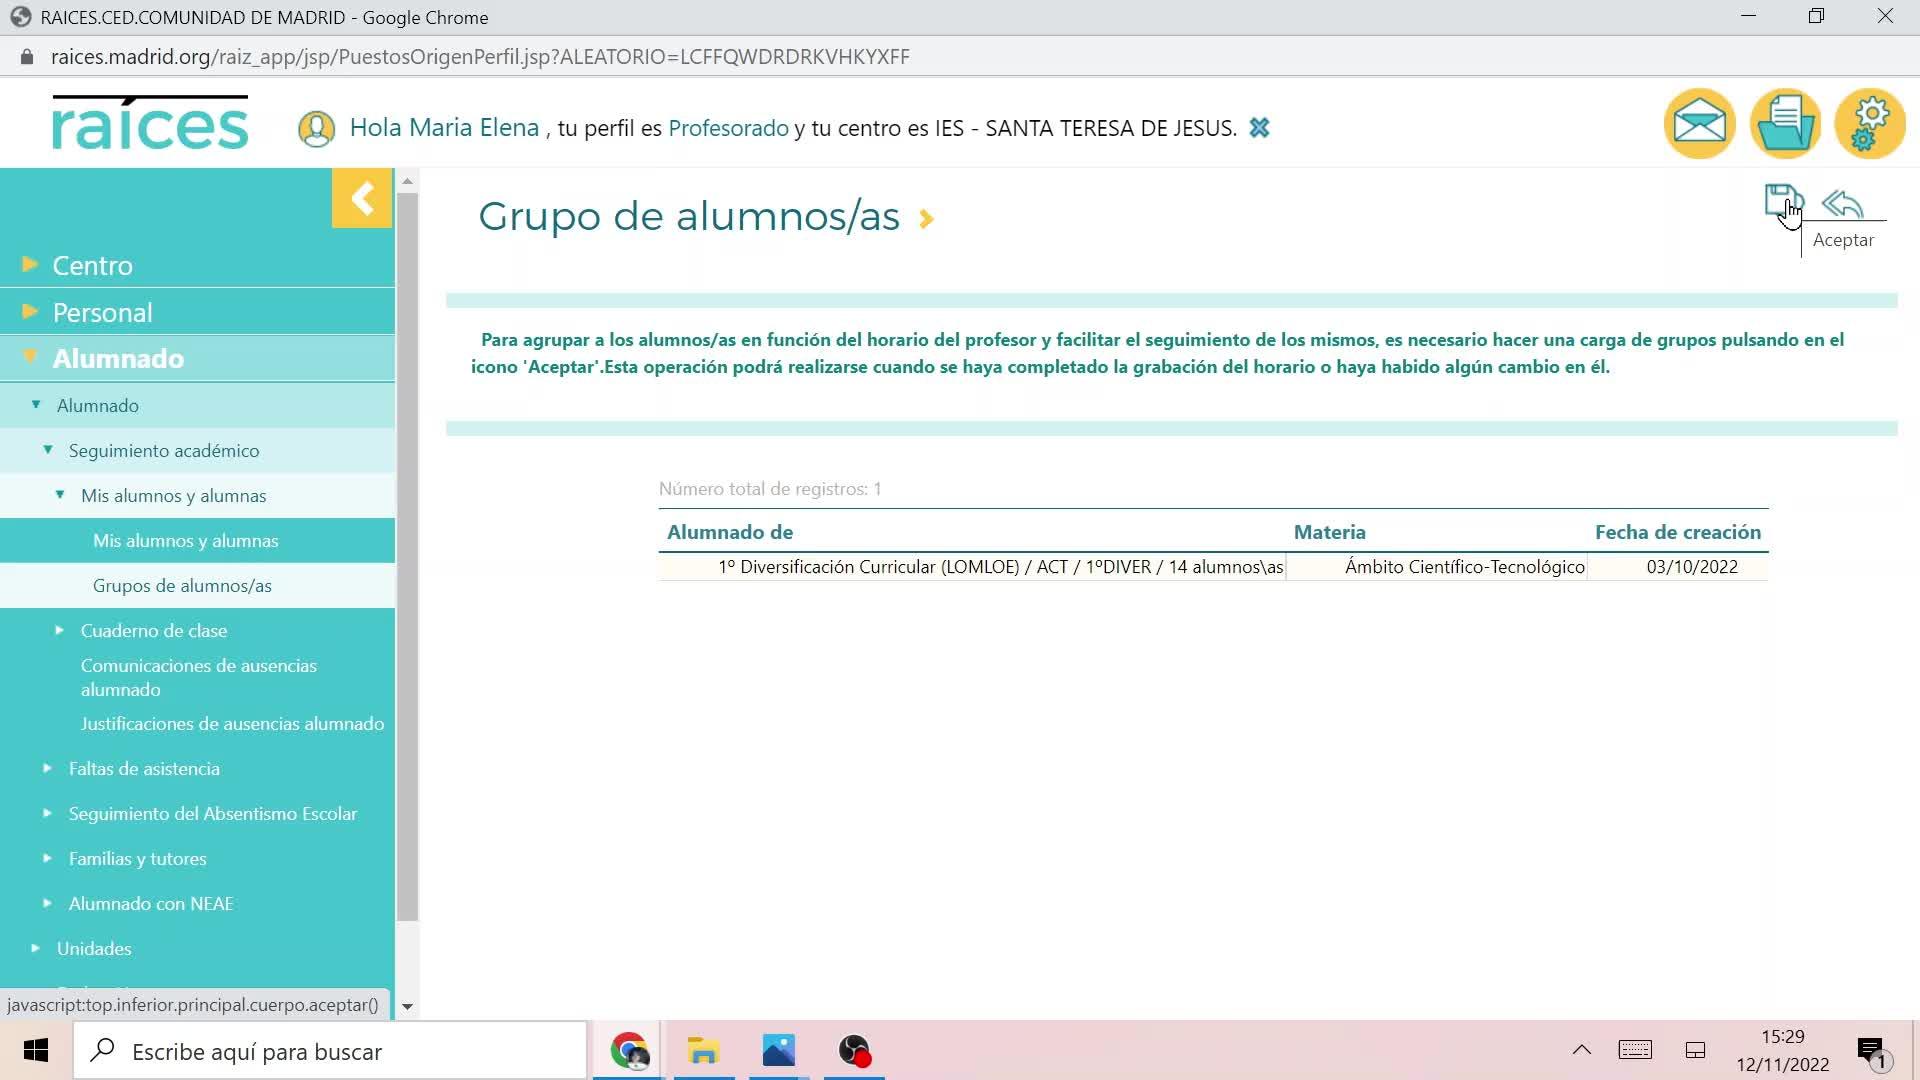
Task: Expand Cuaderno de clase submenu
Action: click(x=153, y=630)
